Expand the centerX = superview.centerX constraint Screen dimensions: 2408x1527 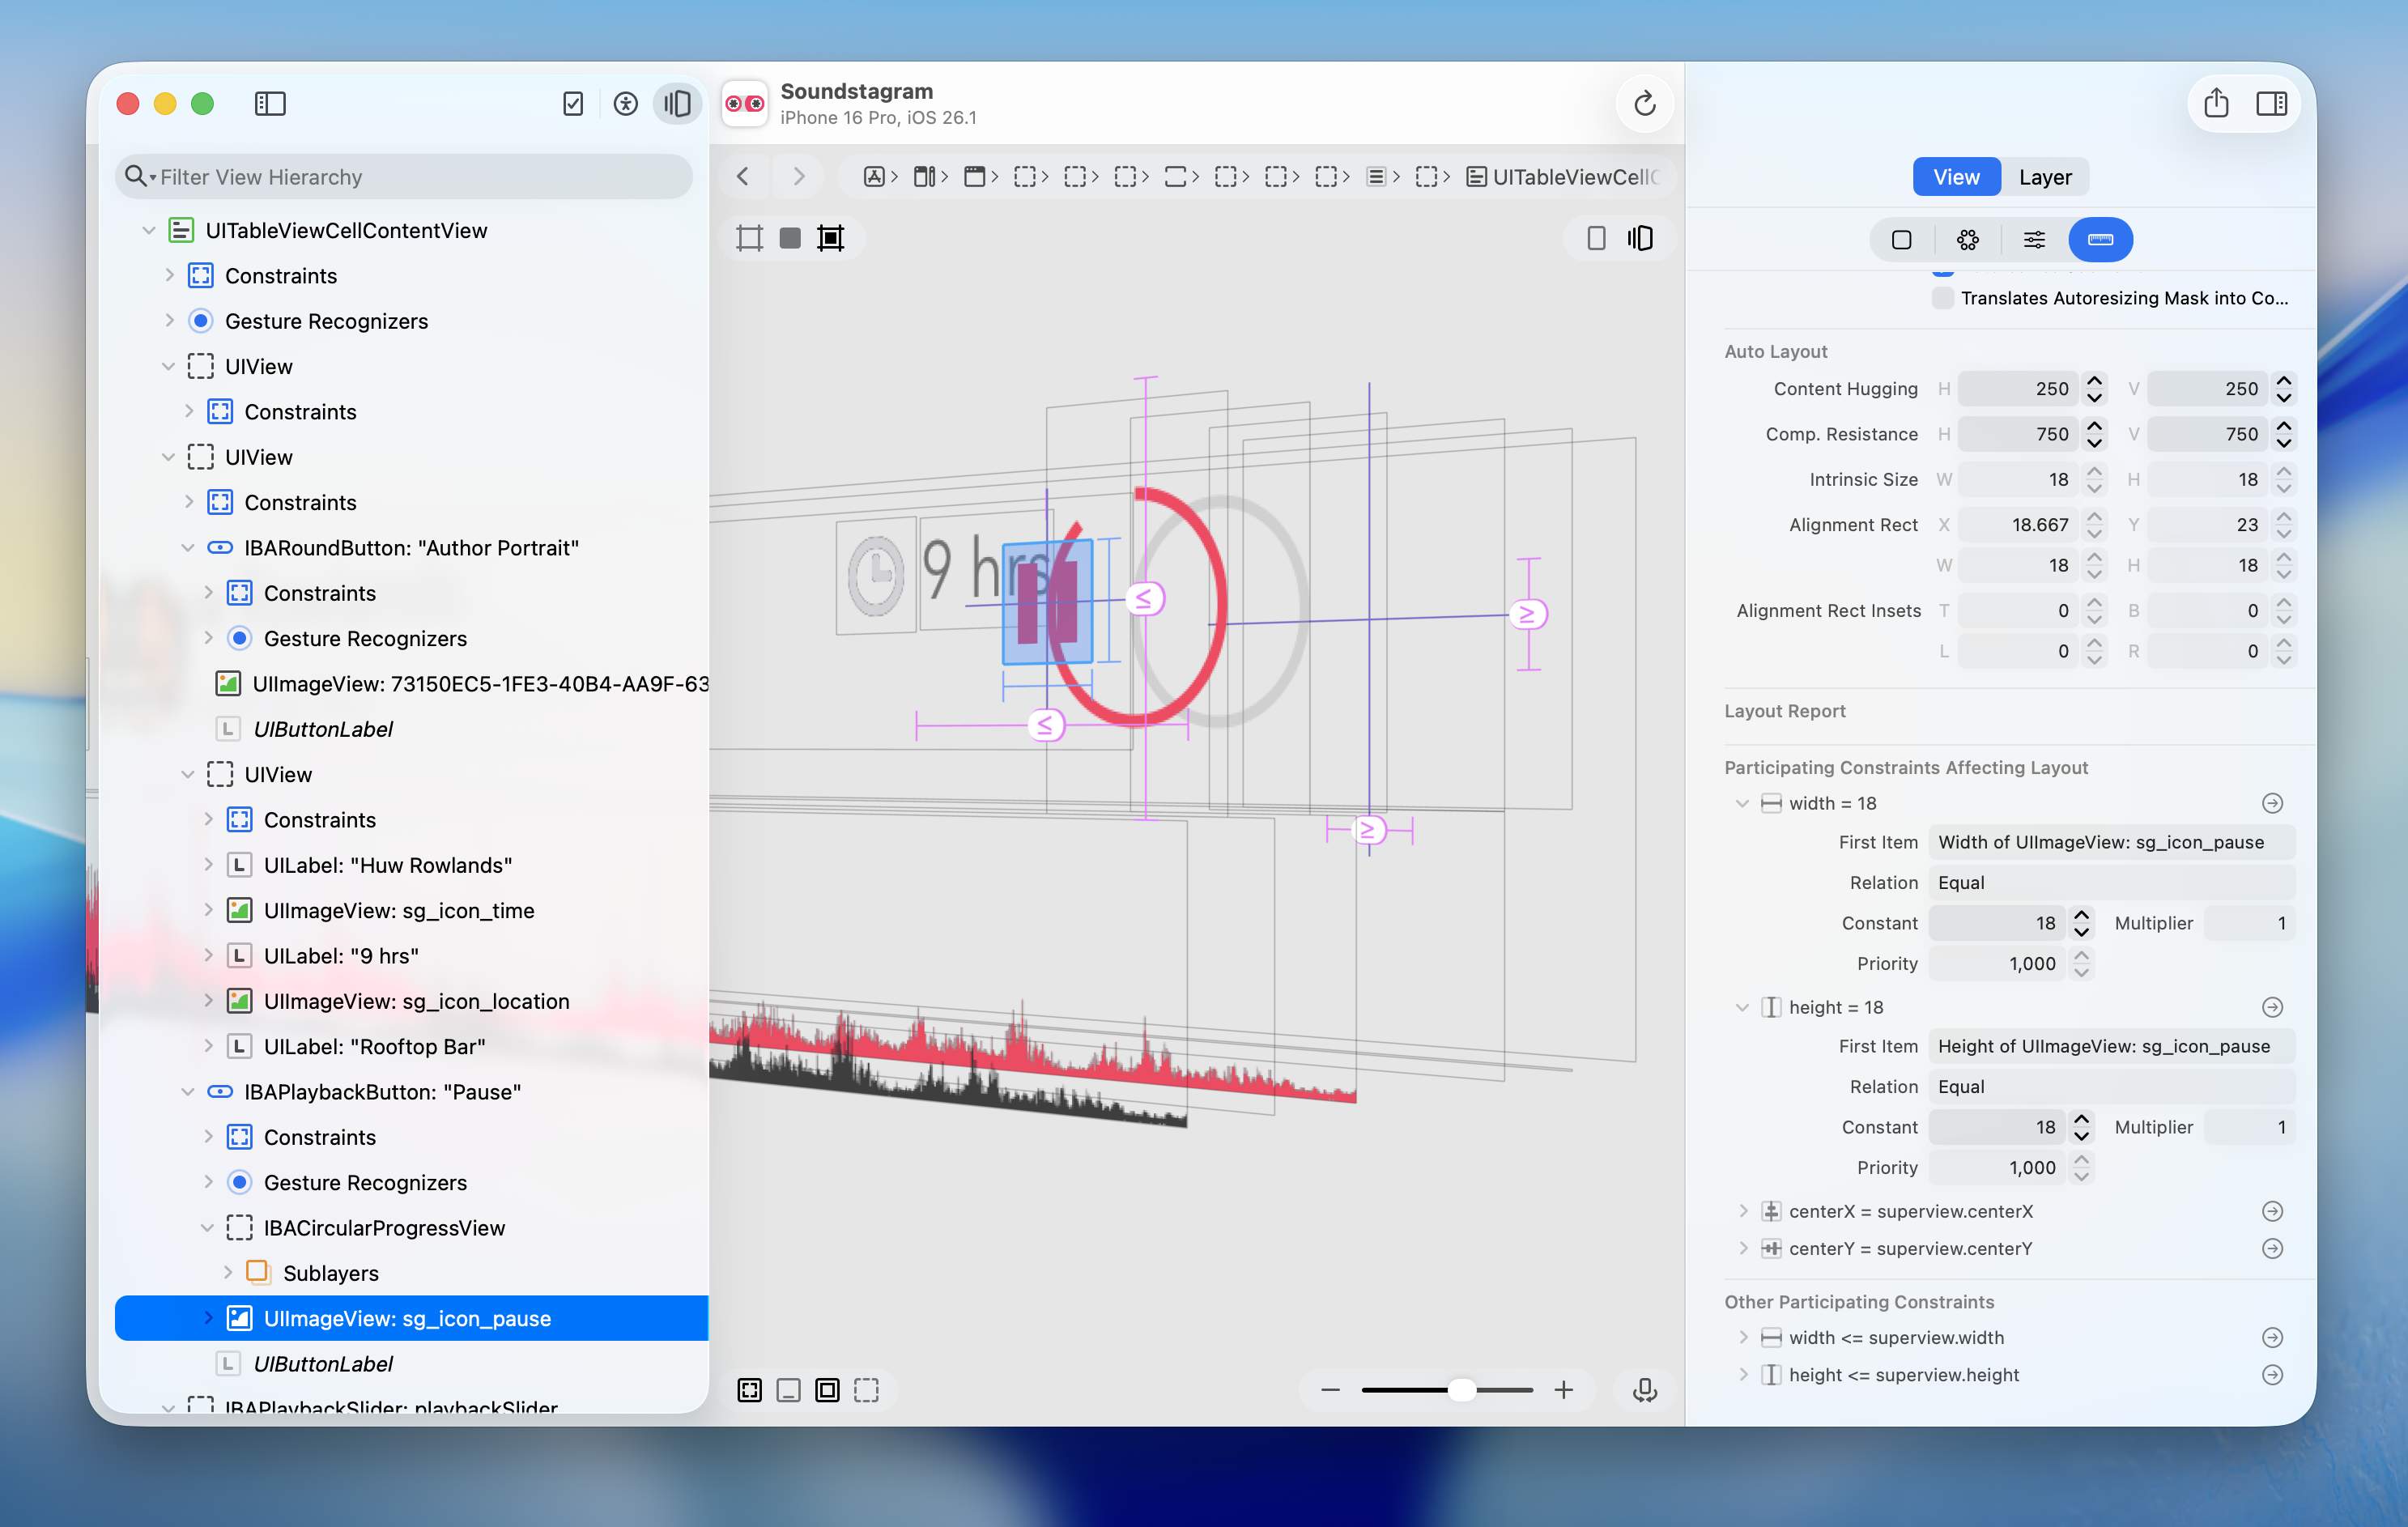(1743, 1211)
